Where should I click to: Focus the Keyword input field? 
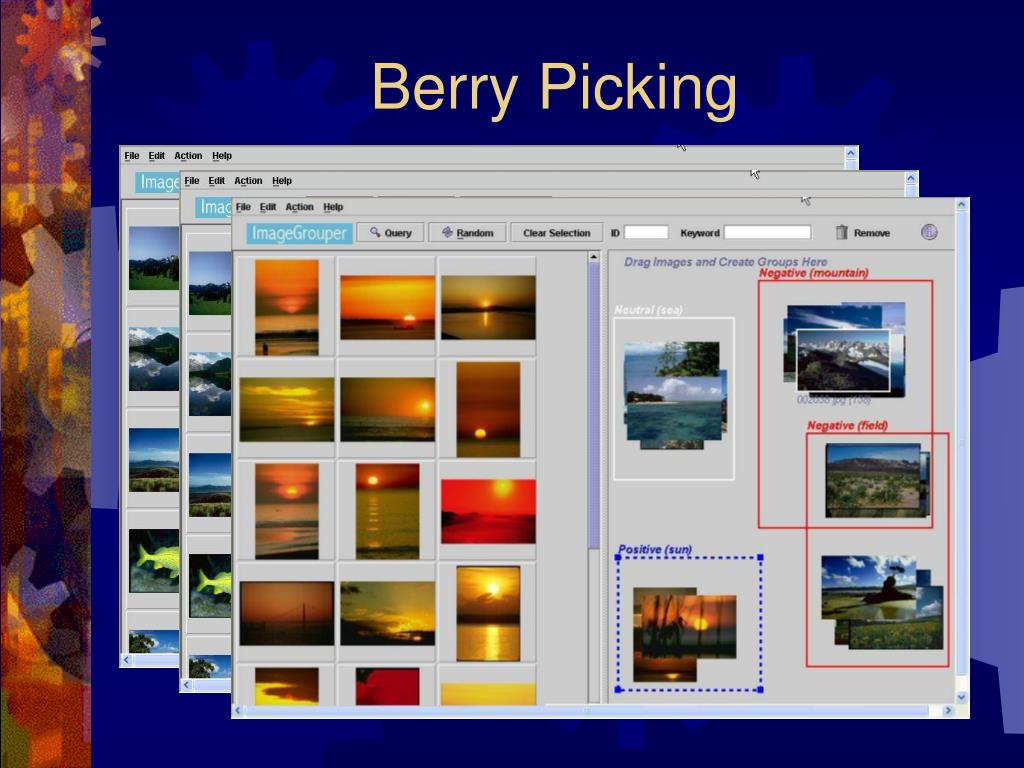[x=767, y=232]
